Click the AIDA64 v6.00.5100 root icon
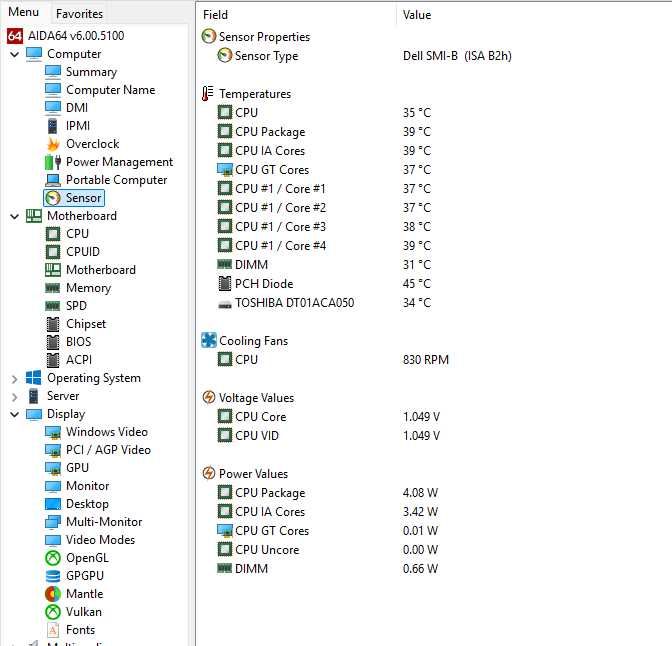Viewport: 672px width, 646px height. coord(15,36)
